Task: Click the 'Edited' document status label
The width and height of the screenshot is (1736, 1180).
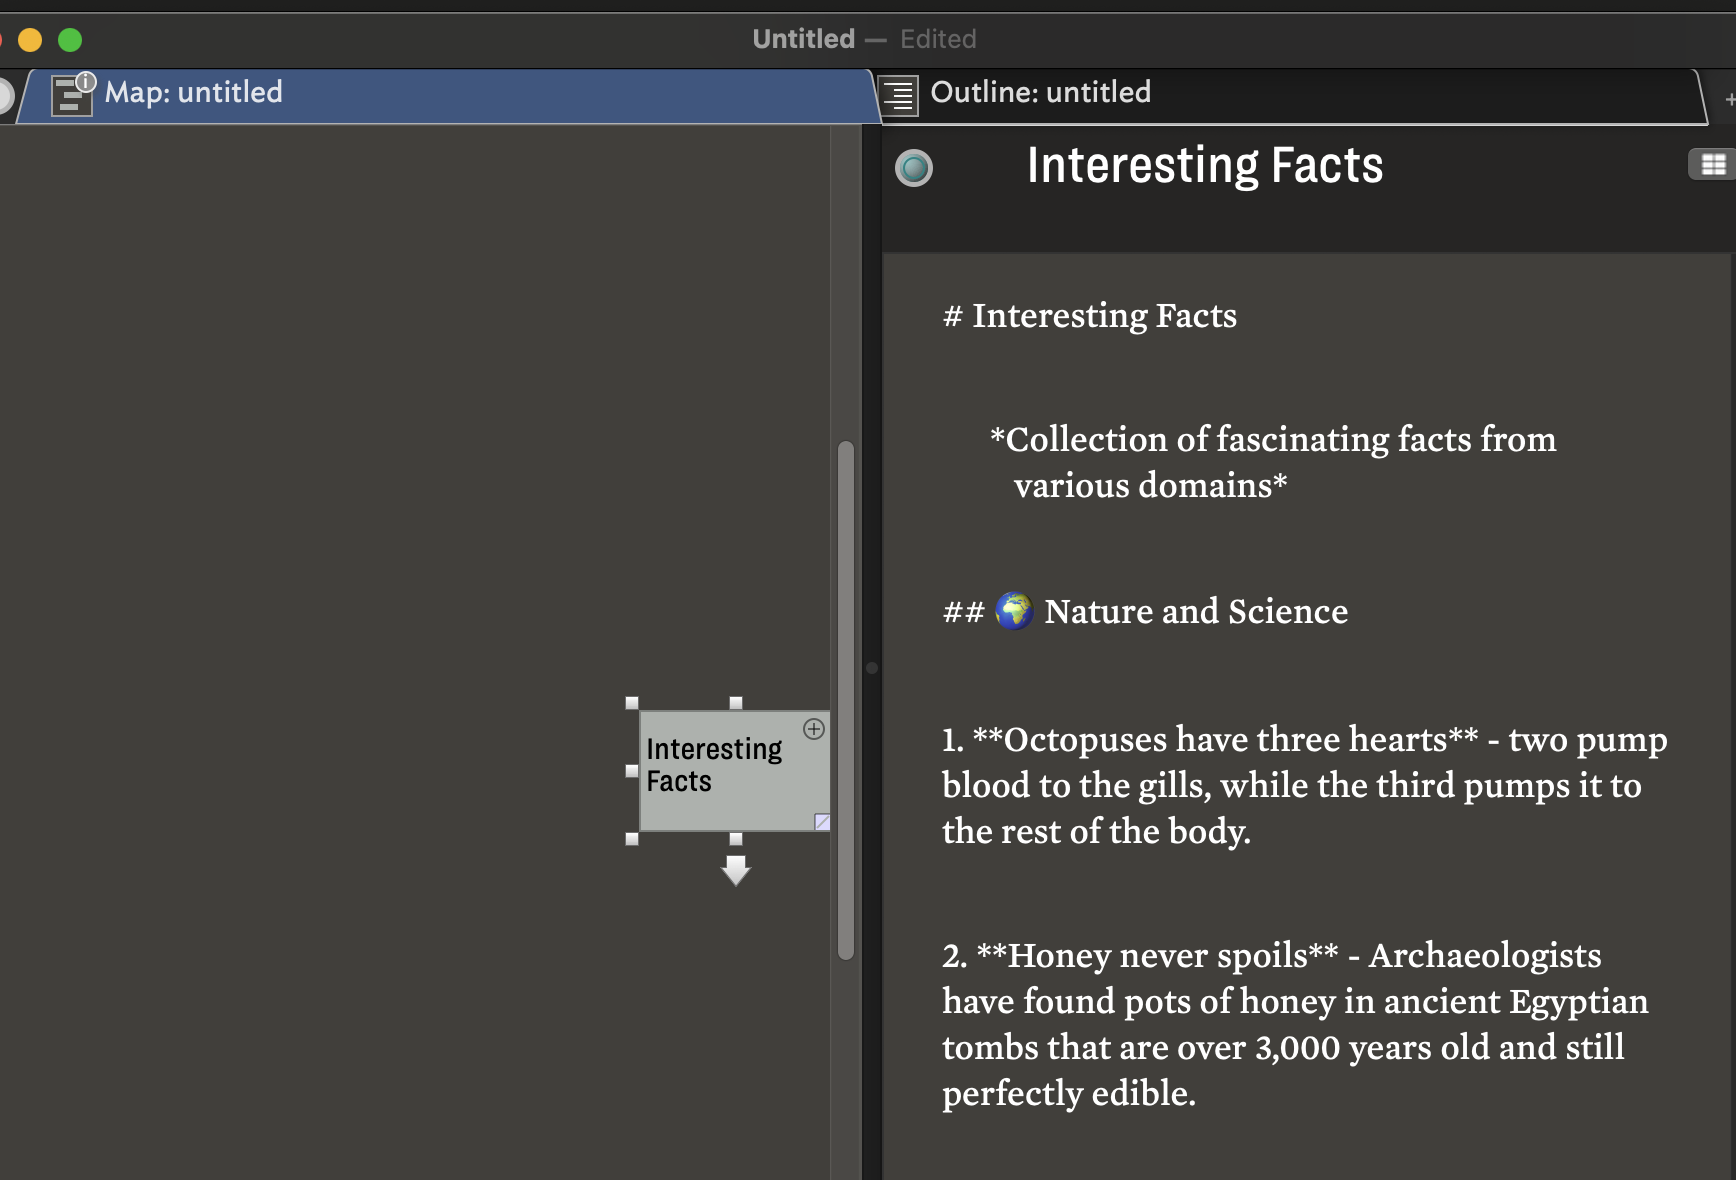Action: click(938, 39)
